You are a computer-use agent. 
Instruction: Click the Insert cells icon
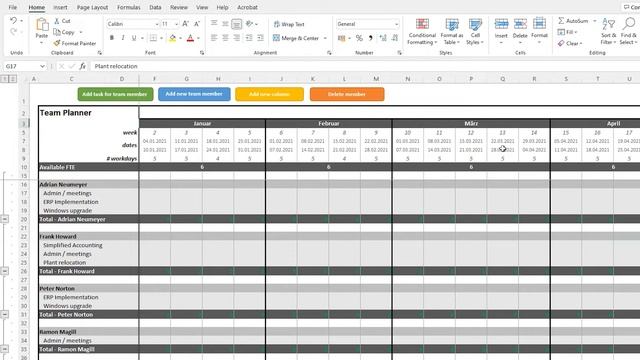click(x=501, y=24)
